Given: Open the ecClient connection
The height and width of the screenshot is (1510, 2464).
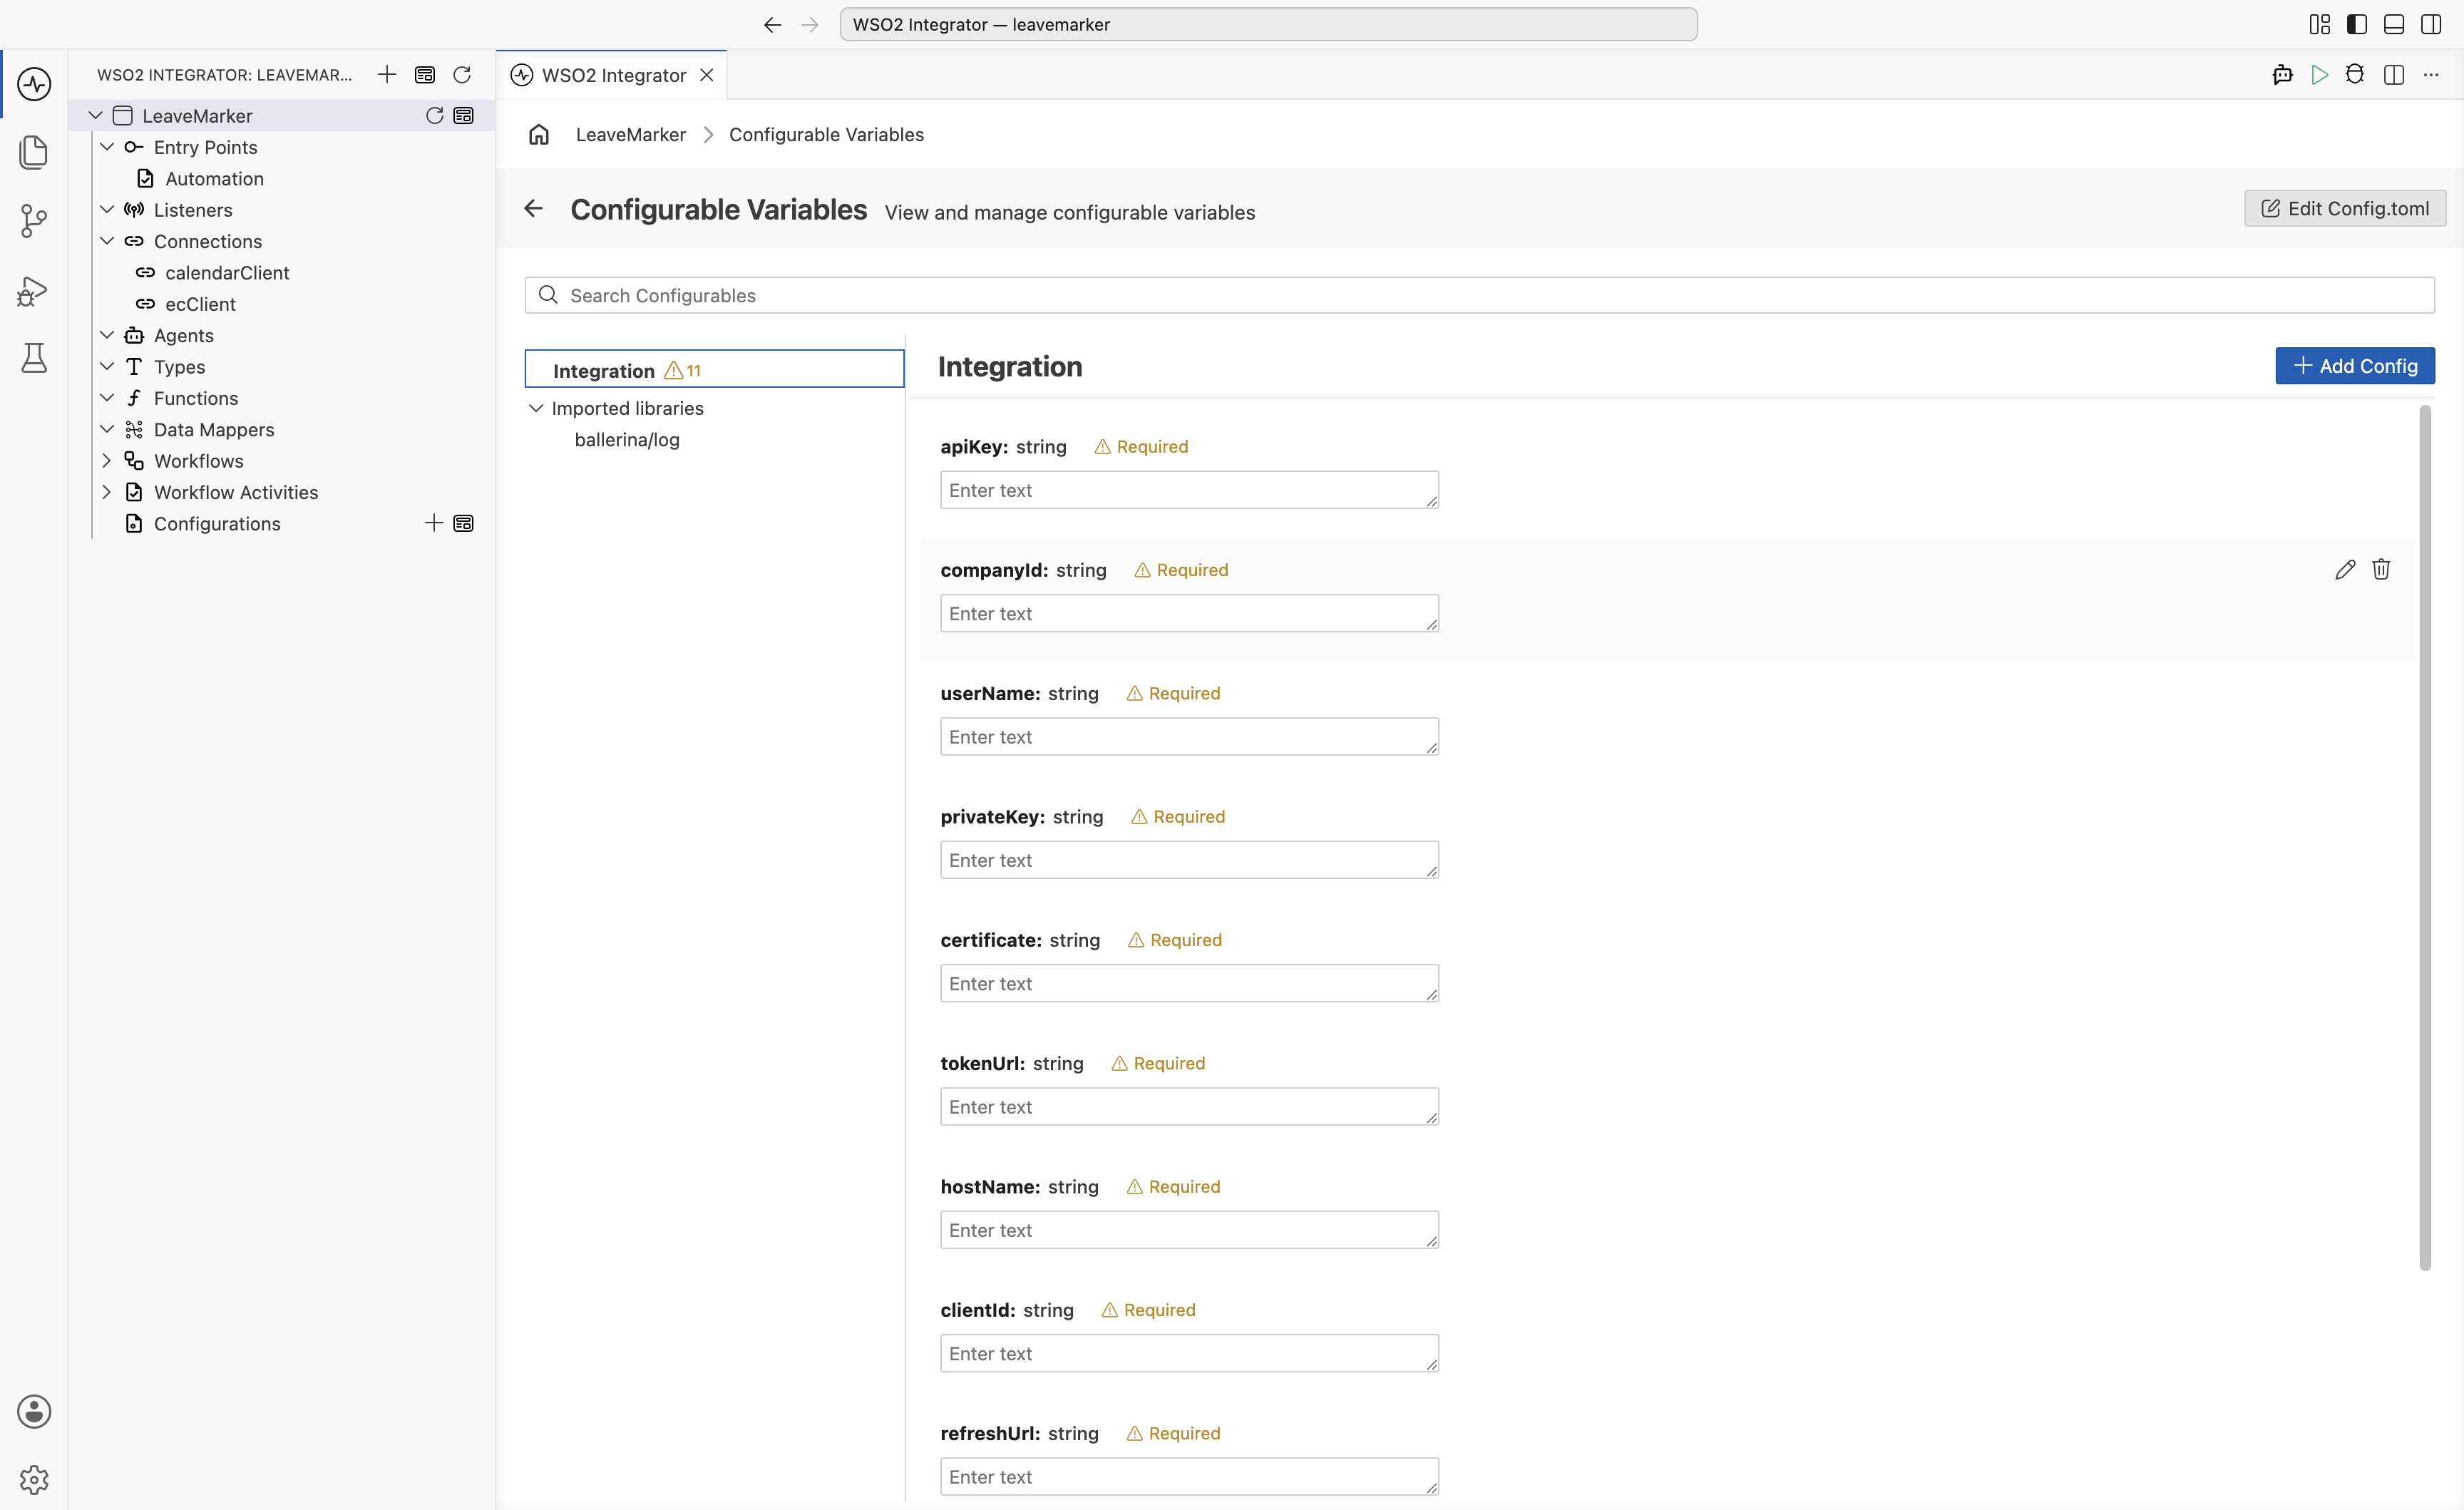Looking at the screenshot, I should pos(200,304).
